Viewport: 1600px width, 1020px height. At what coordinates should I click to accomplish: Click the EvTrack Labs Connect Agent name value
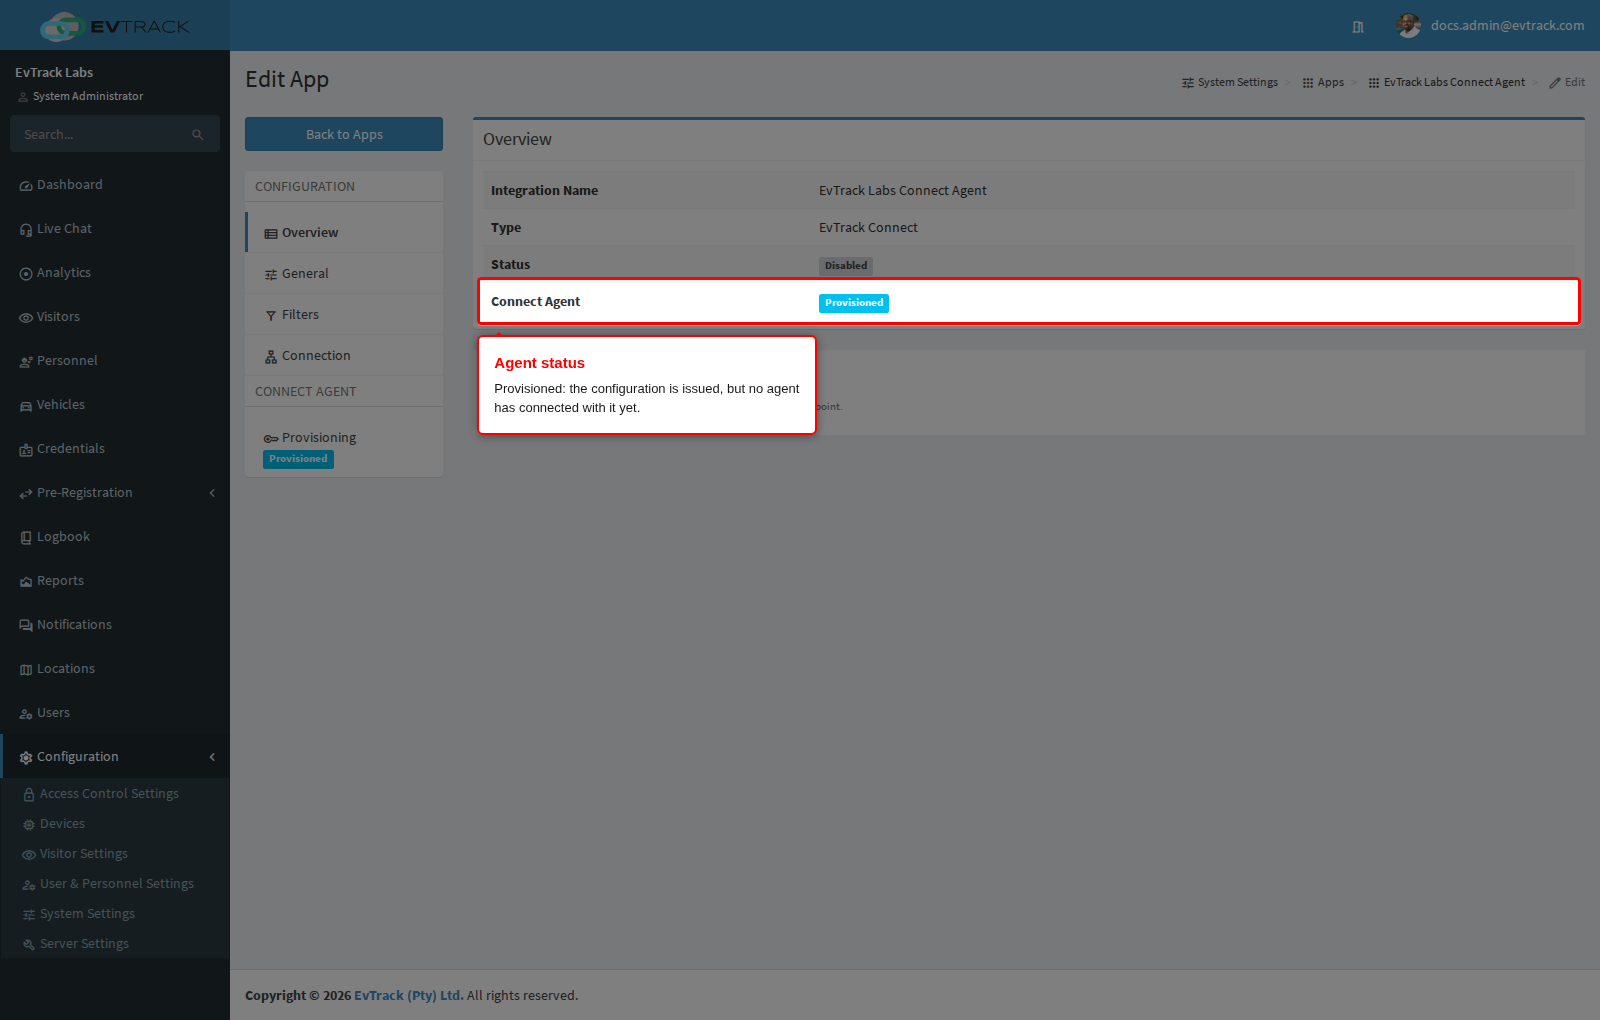(x=902, y=191)
